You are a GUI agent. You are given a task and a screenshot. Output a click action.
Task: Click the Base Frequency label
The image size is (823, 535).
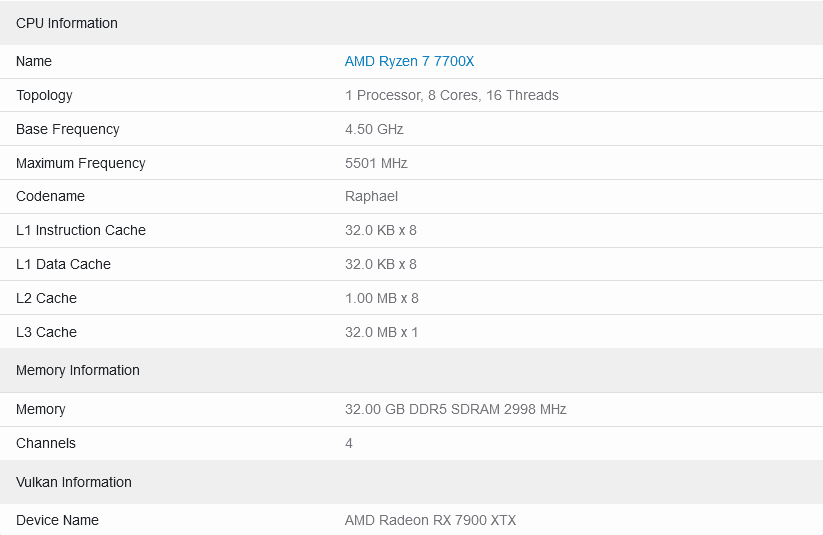(68, 129)
